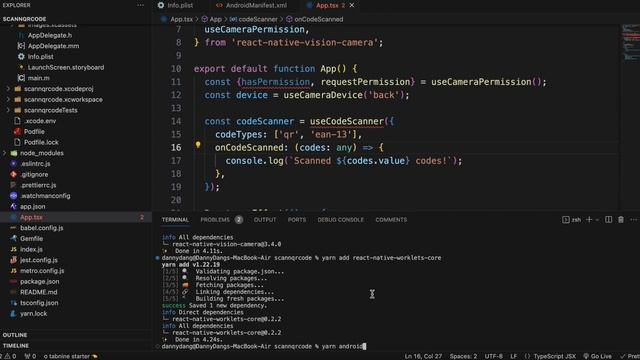Image resolution: width=640 pixels, height=360 pixels.
Task: Switch to the Info.plist tab
Action: pyautogui.click(x=180, y=5)
